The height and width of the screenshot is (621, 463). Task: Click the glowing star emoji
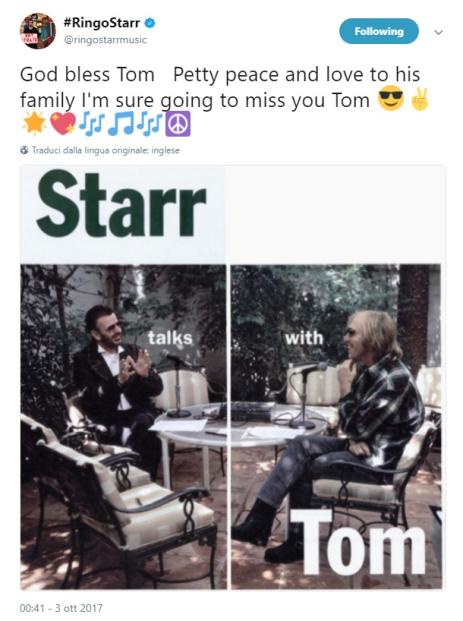click(34, 124)
